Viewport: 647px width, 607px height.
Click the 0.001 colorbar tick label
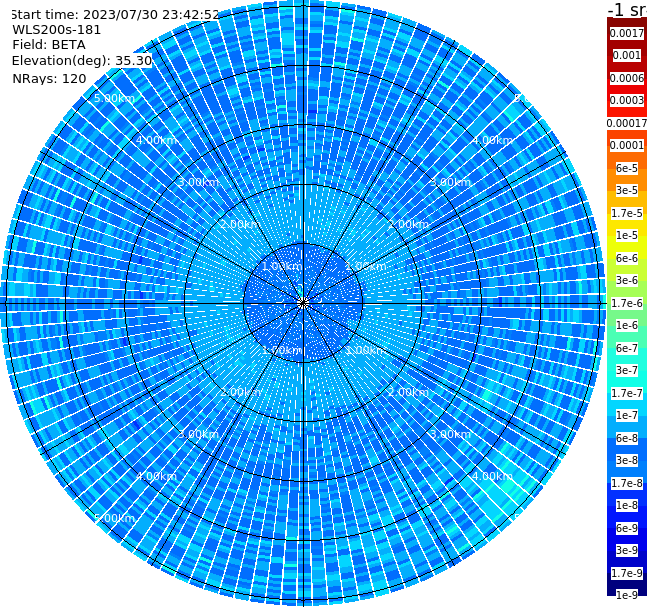(x=627, y=55)
